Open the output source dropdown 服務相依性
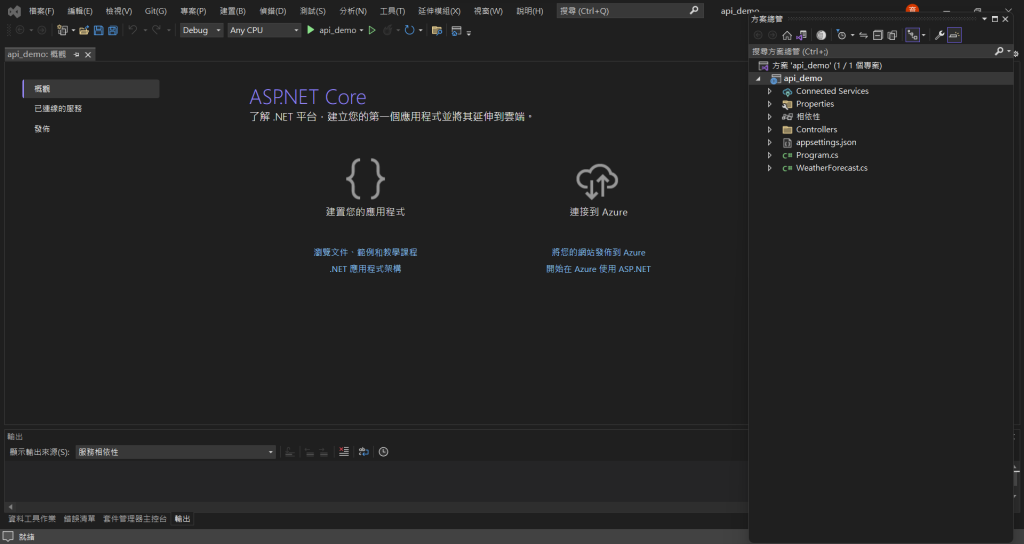The image size is (1024, 544). 176,452
